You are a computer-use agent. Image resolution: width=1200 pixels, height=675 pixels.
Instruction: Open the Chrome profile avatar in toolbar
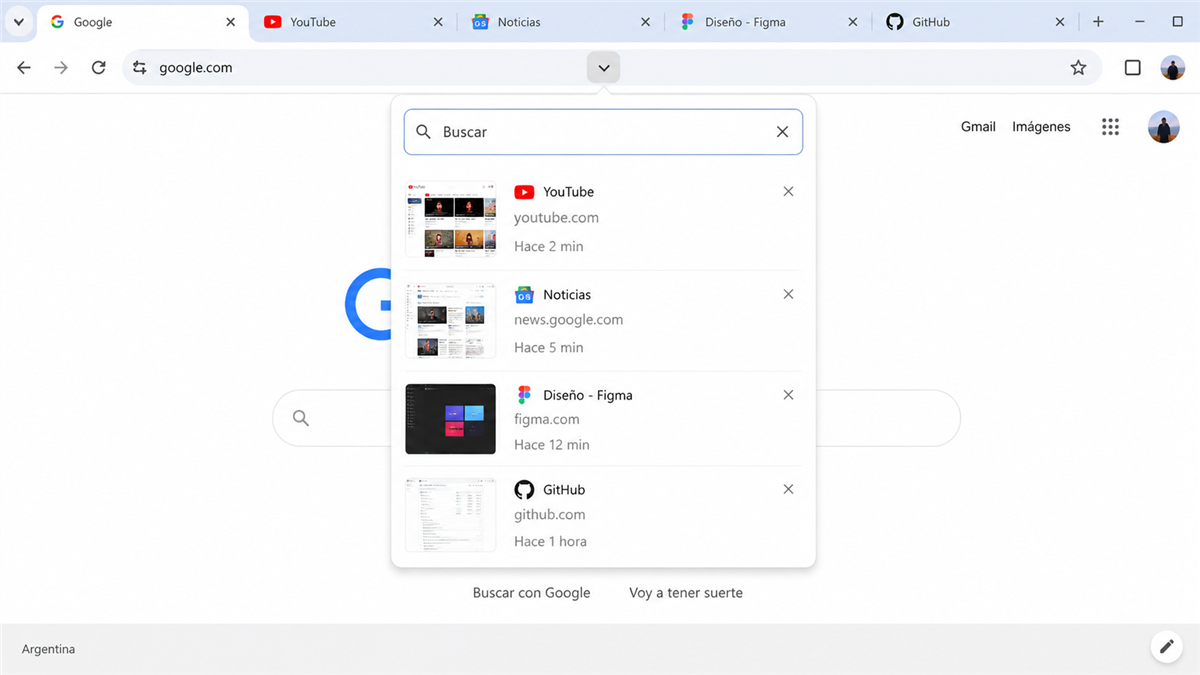(x=1172, y=68)
